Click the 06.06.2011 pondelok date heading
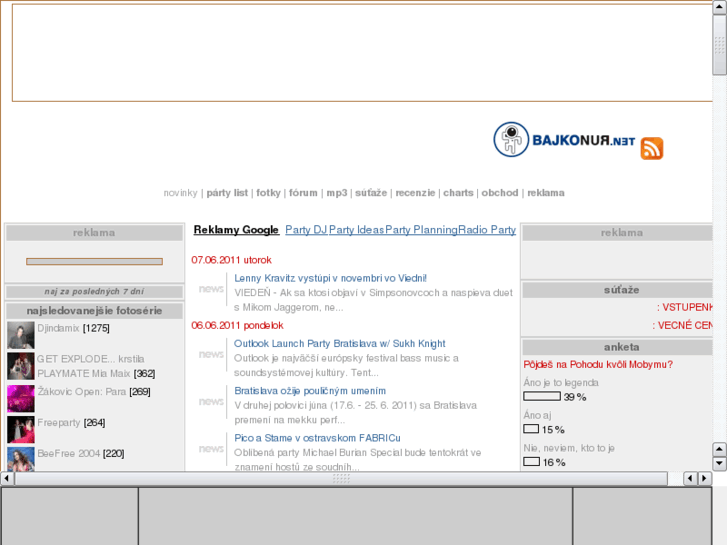Screen dimensions: 727x545 [x=237, y=325]
